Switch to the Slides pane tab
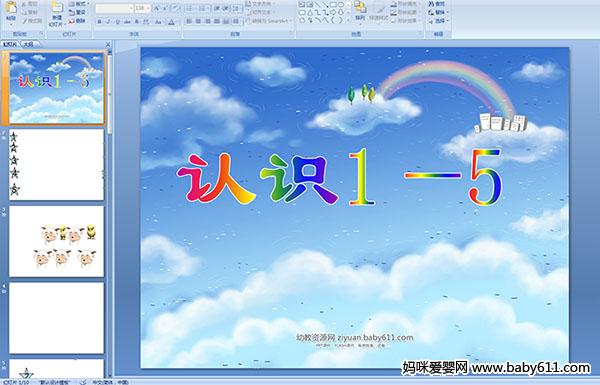This screenshot has width=600, height=385. tap(10, 44)
